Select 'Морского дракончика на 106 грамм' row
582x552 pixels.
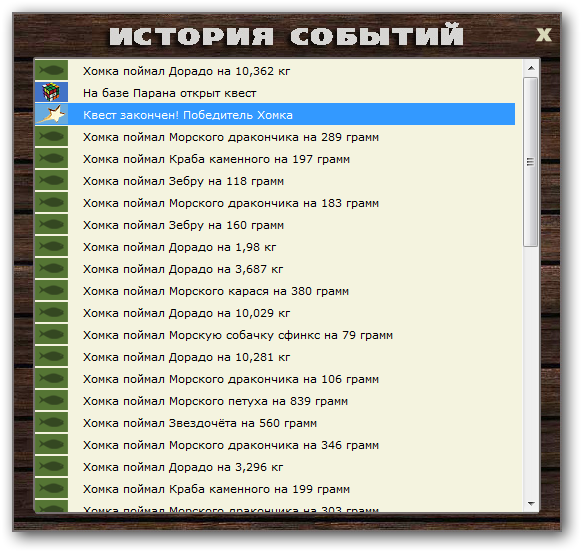[275, 378]
